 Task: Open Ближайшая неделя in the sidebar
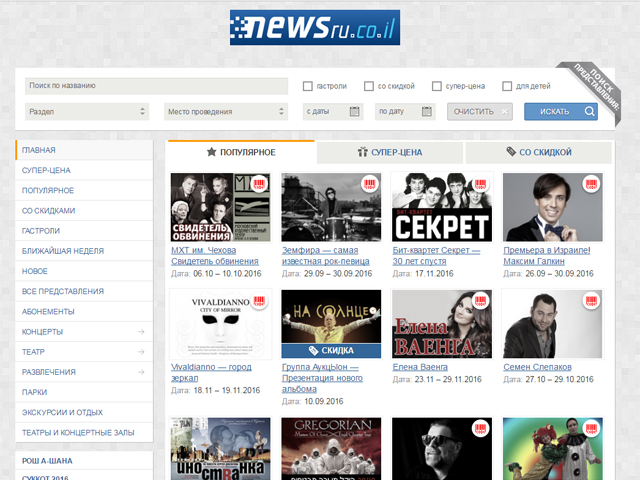click(84, 251)
